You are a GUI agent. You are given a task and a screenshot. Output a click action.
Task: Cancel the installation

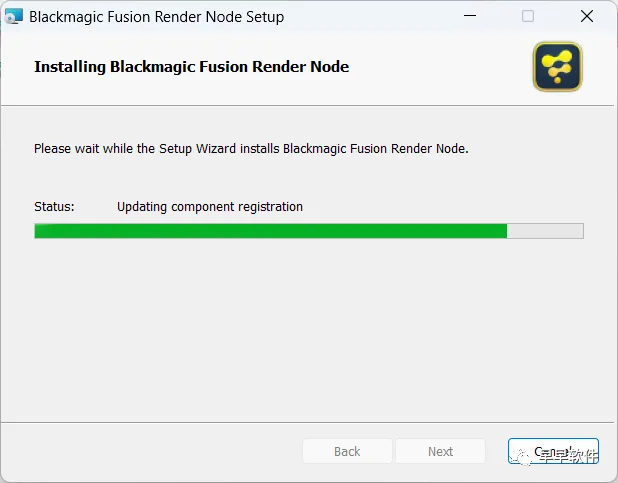pos(553,451)
